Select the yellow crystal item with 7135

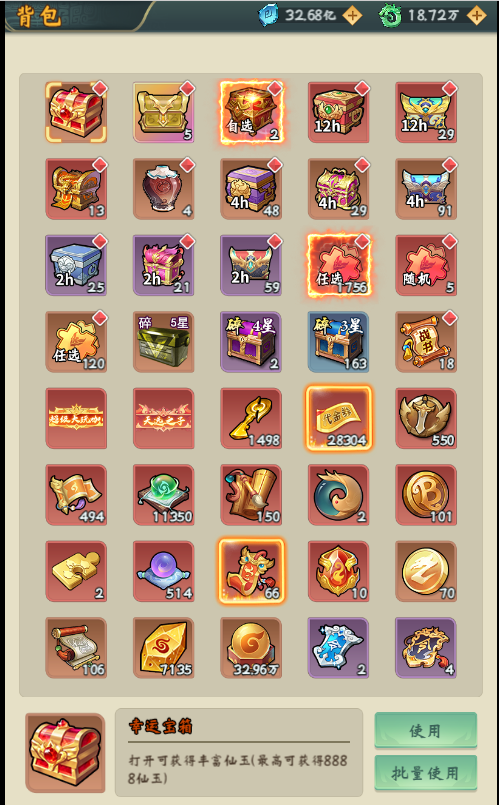coord(164,648)
